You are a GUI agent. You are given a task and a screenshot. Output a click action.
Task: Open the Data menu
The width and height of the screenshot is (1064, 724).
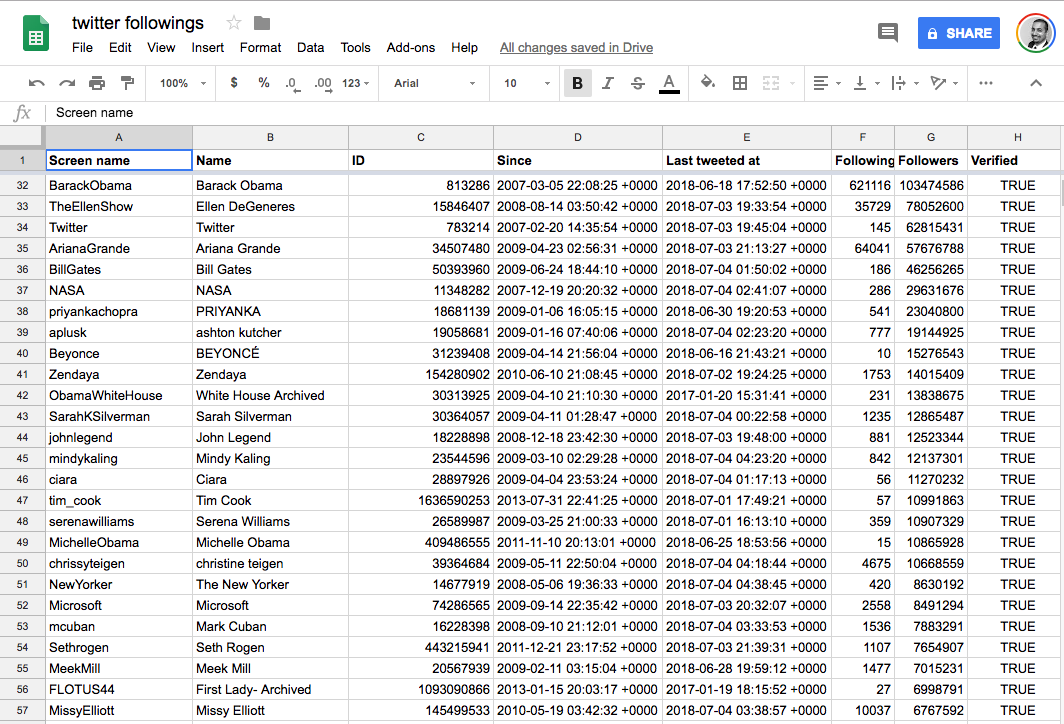click(x=310, y=47)
